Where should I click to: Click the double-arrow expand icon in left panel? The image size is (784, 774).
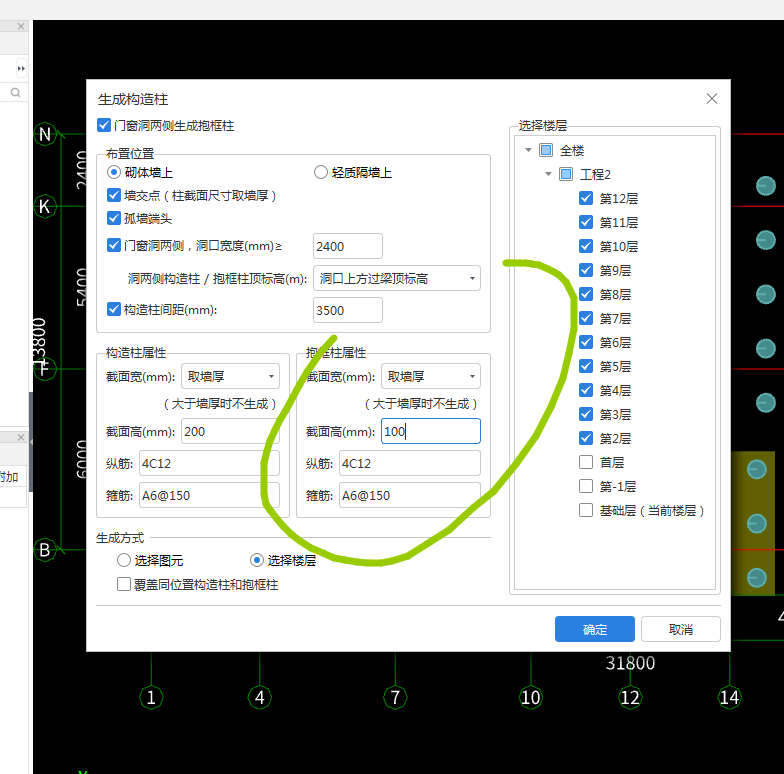[x=21, y=68]
